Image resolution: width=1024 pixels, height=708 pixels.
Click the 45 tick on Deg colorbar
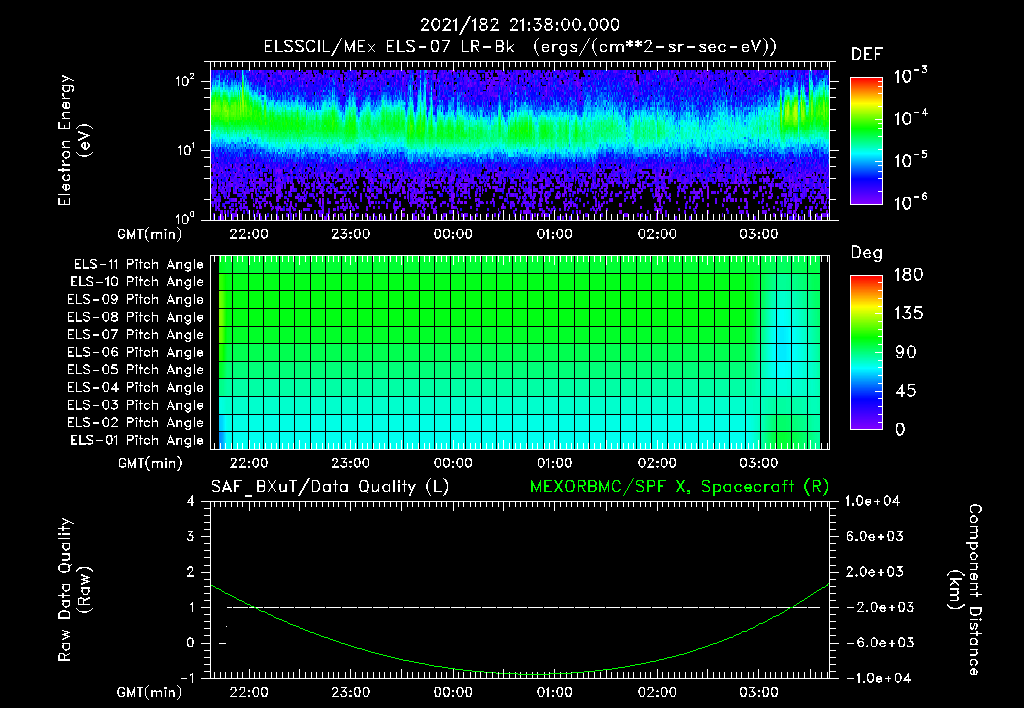[905, 391]
